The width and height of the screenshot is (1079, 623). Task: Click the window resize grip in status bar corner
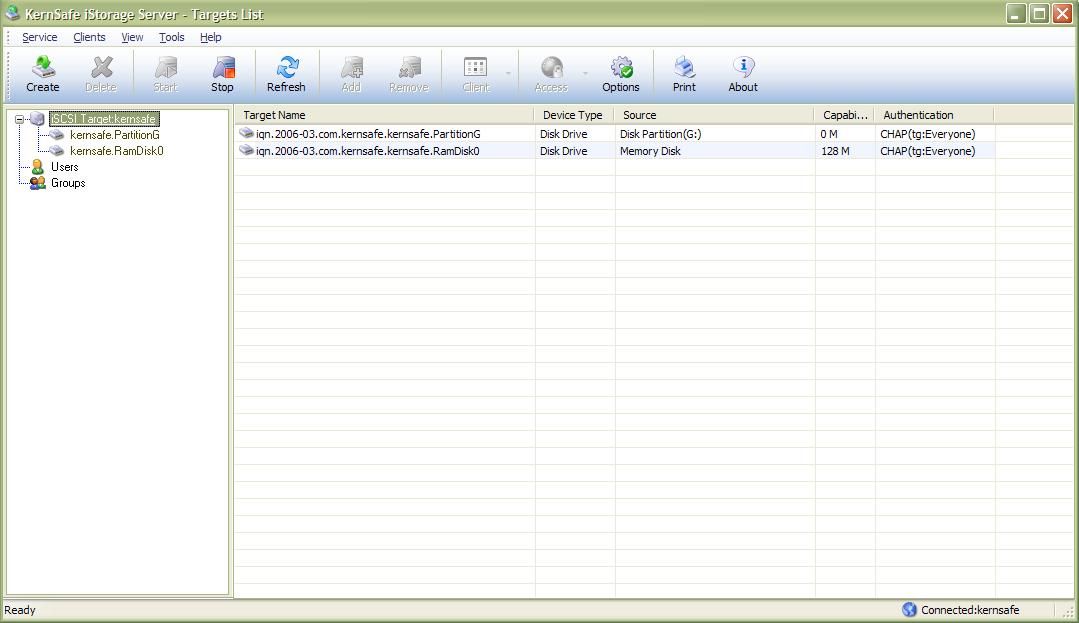[x=1068, y=612]
